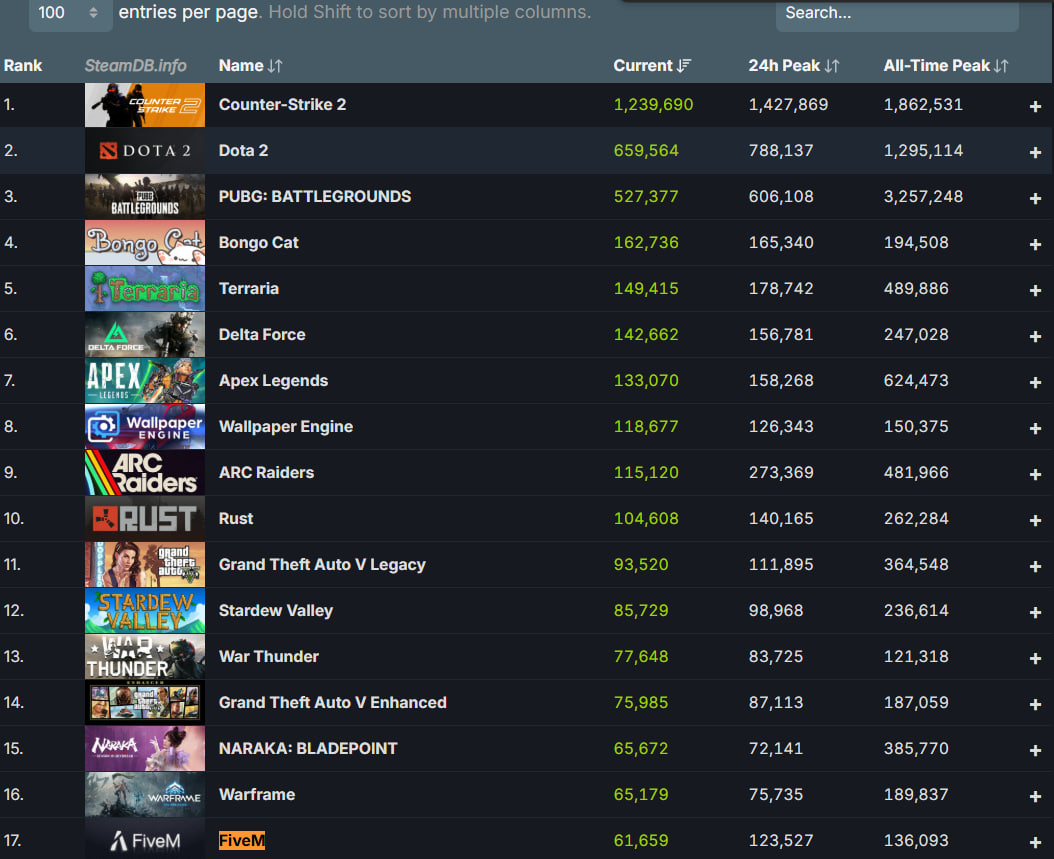The image size is (1054, 859).
Task: Click the plus icon for Counter-Strike 2
Action: click(1035, 106)
